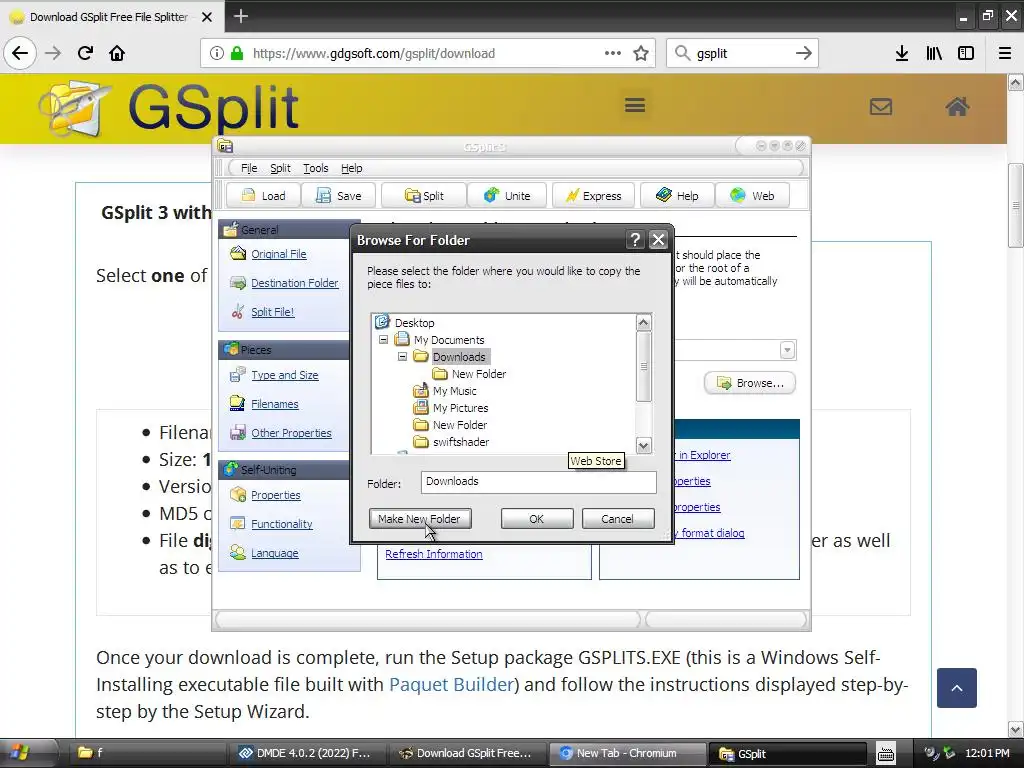Screen dimensions: 1024x768
Task: Open the destination path dropdown arrow
Action: [x=787, y=350]
